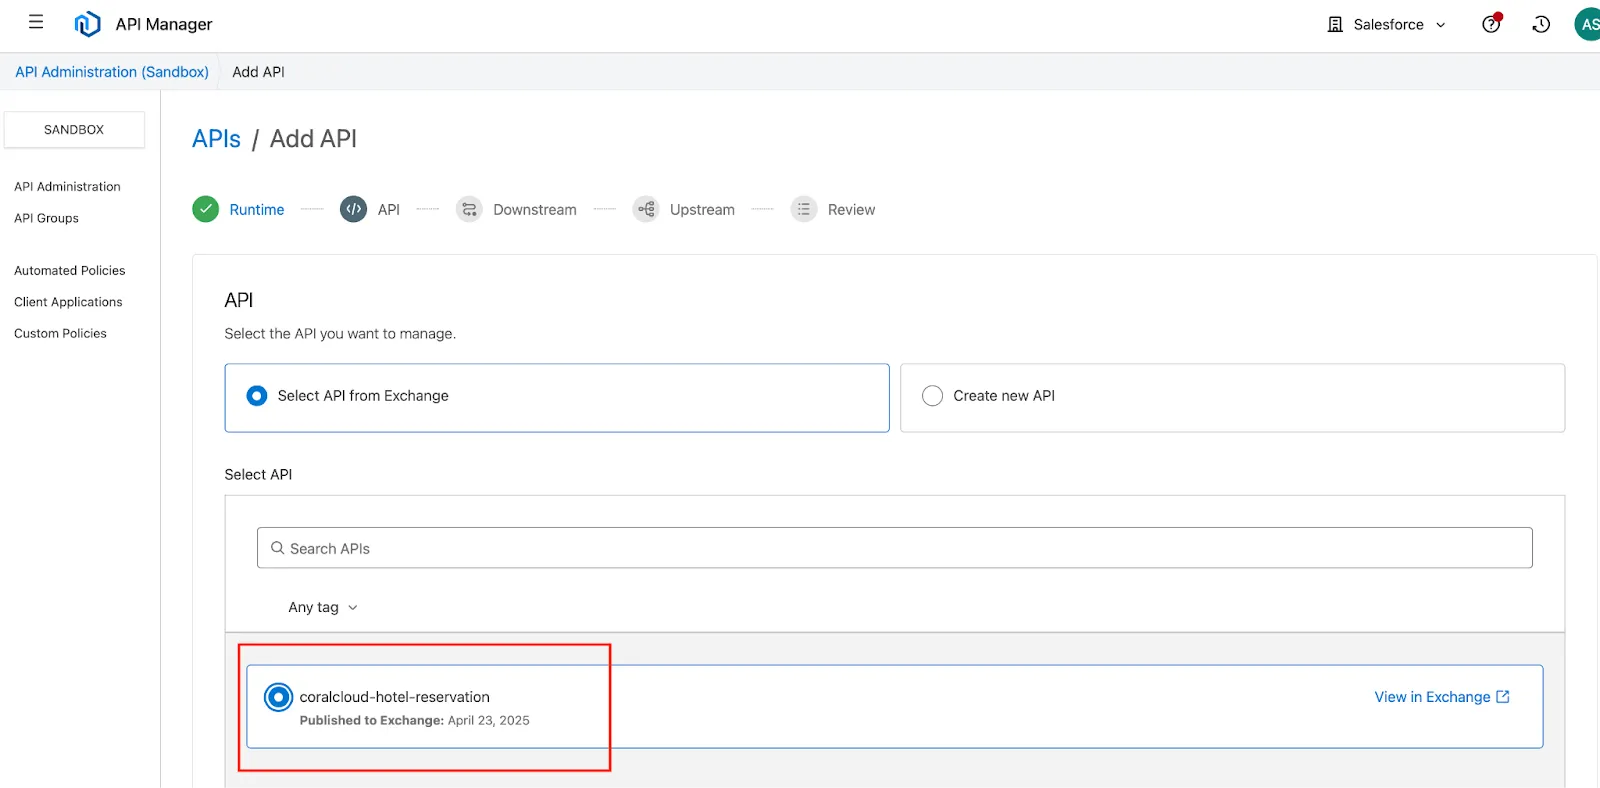Click inside the Search APIs field
The width and height of the screenshot is (1600, 788).
click(894, 548)
